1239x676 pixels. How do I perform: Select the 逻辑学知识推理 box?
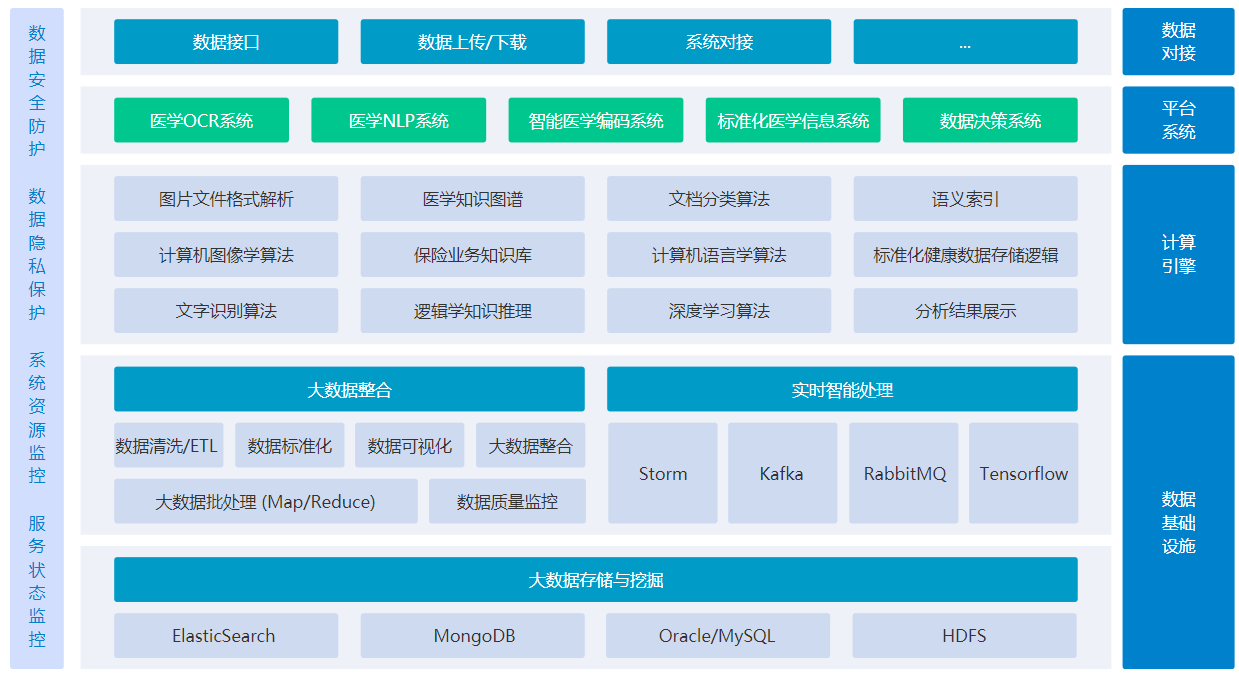coord(472,311)
